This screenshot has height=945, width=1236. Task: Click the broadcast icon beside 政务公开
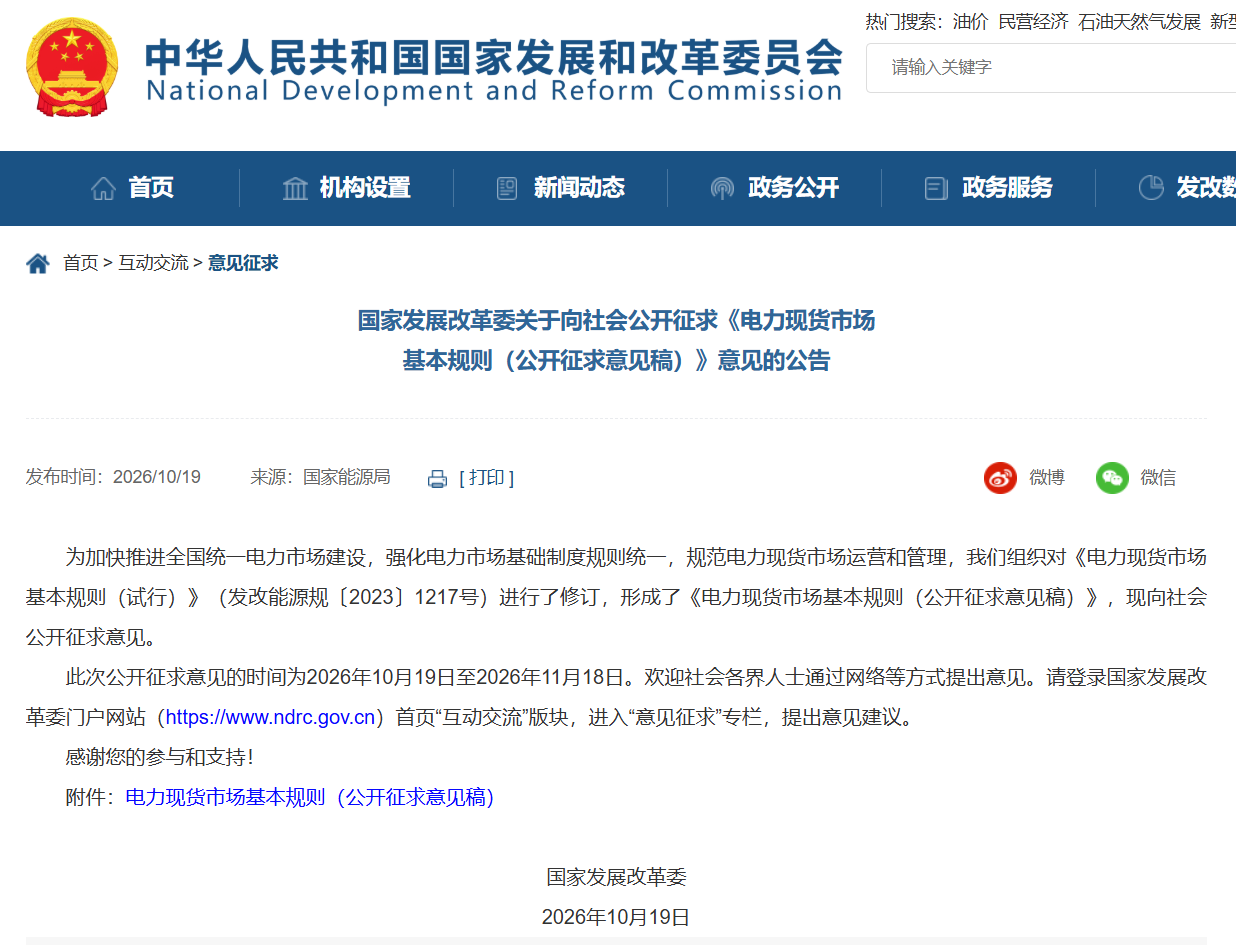tap(722, 188)
